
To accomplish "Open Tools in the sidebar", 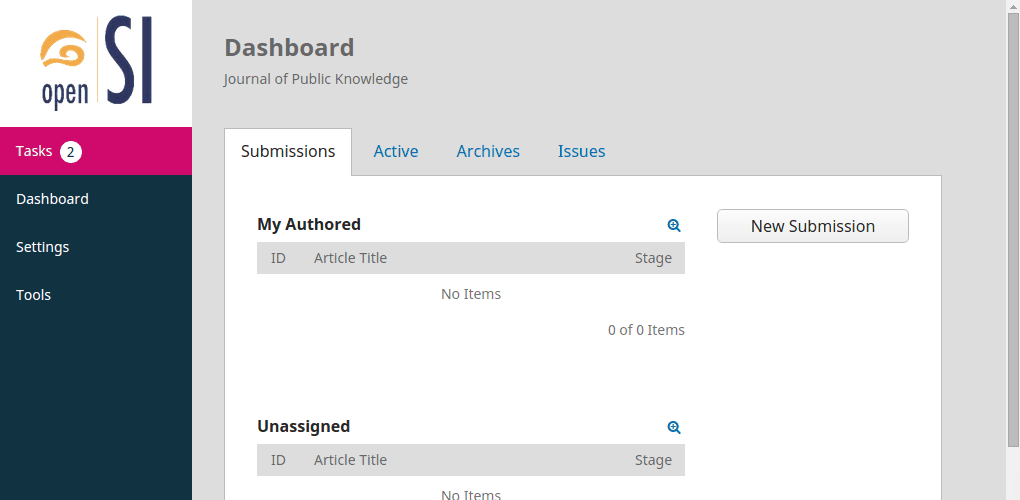I will pyautogui.click(x=33, y=295).
